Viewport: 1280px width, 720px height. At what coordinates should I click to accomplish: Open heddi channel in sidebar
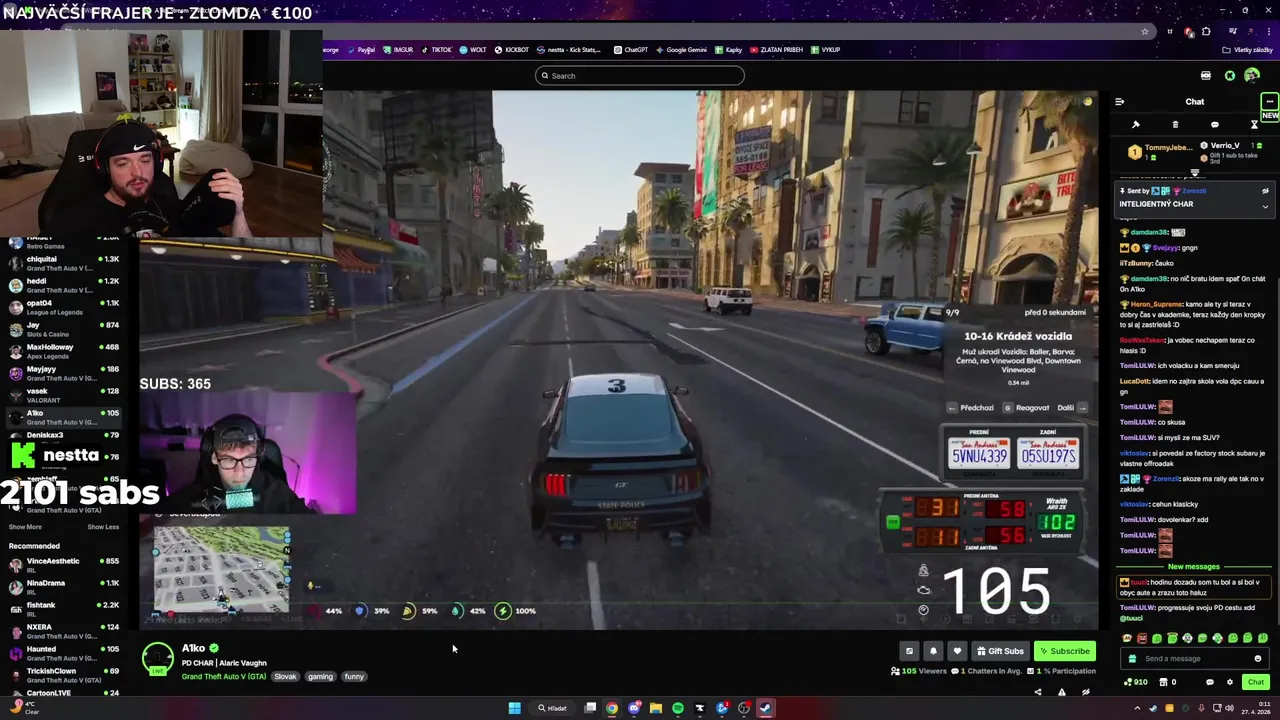pyautogui.click(x=62, y=285)
